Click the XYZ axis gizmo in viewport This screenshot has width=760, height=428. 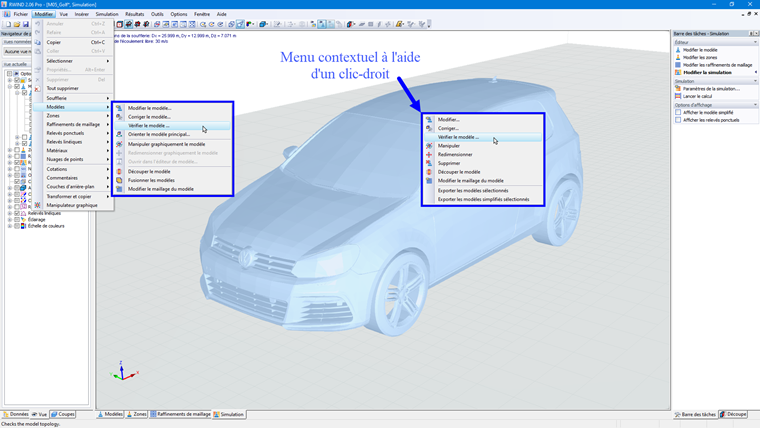[x=123, y=371]
